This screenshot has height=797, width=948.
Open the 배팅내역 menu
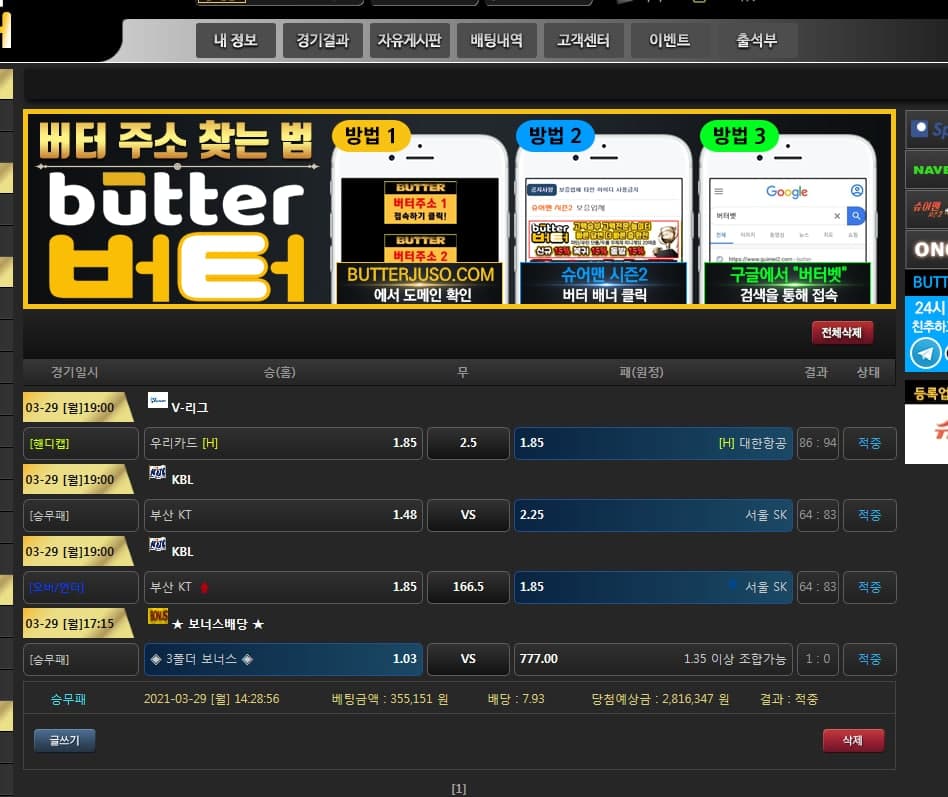[x=496, y=41]
